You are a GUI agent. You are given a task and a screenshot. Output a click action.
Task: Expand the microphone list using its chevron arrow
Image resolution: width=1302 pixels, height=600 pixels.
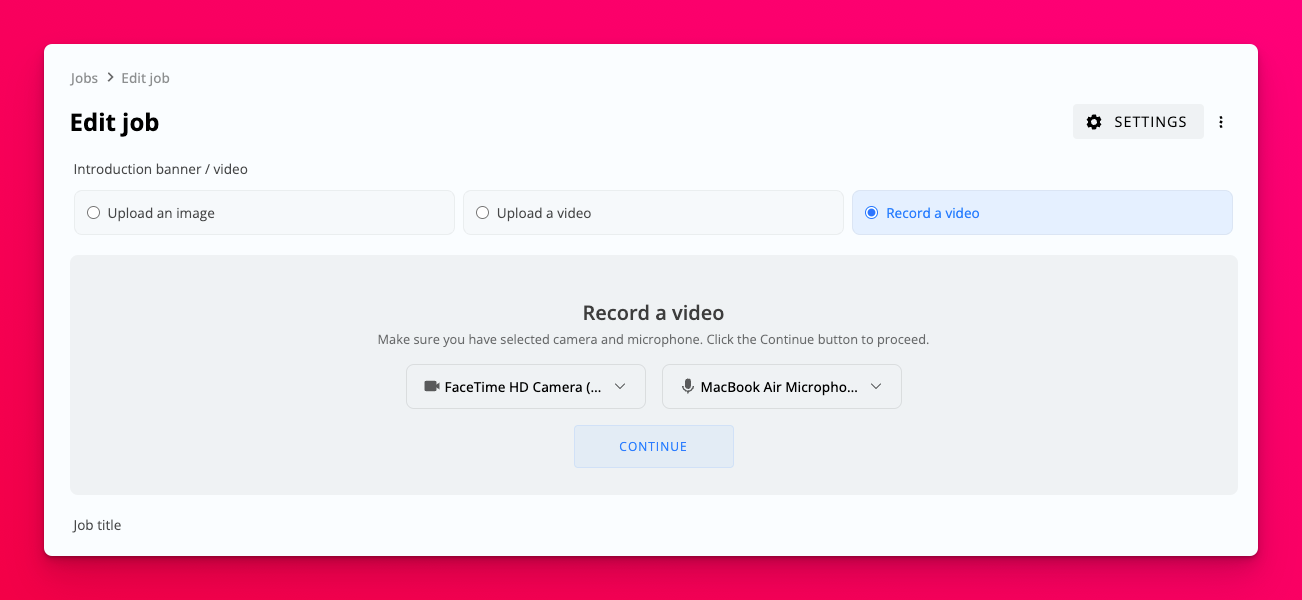point(876,387)
